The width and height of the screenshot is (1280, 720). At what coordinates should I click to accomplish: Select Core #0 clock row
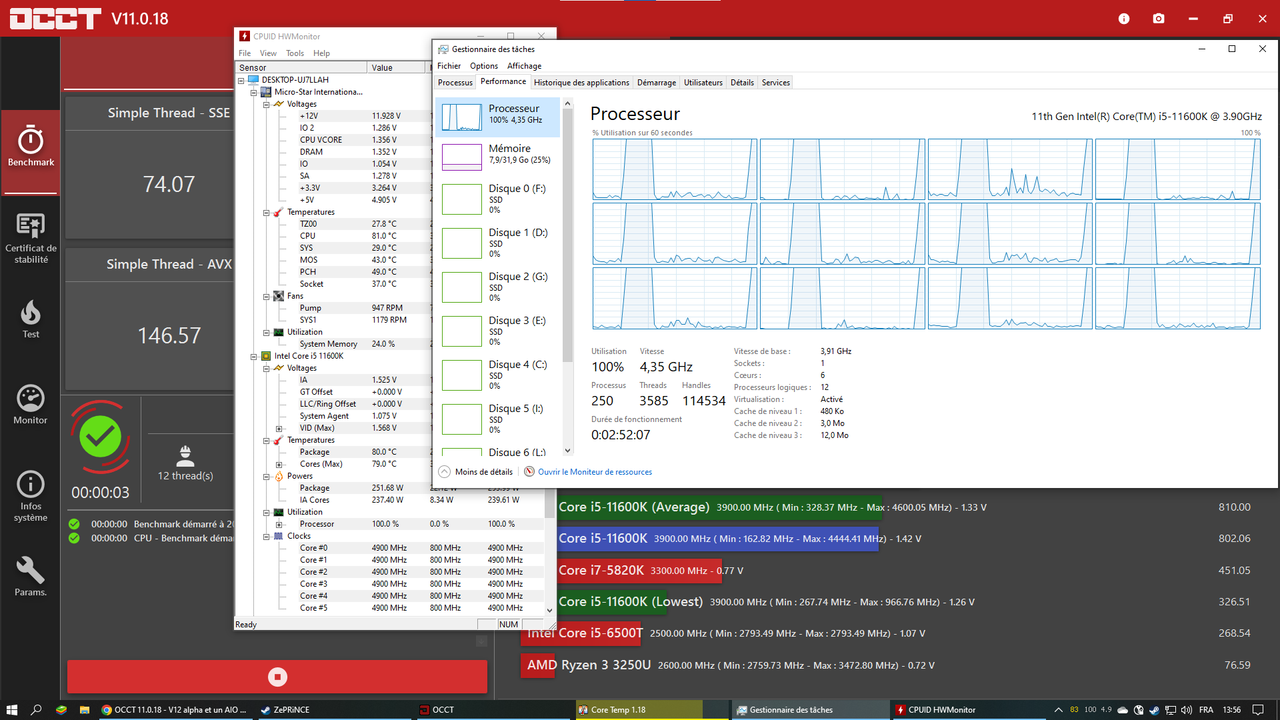coord(392,548)
